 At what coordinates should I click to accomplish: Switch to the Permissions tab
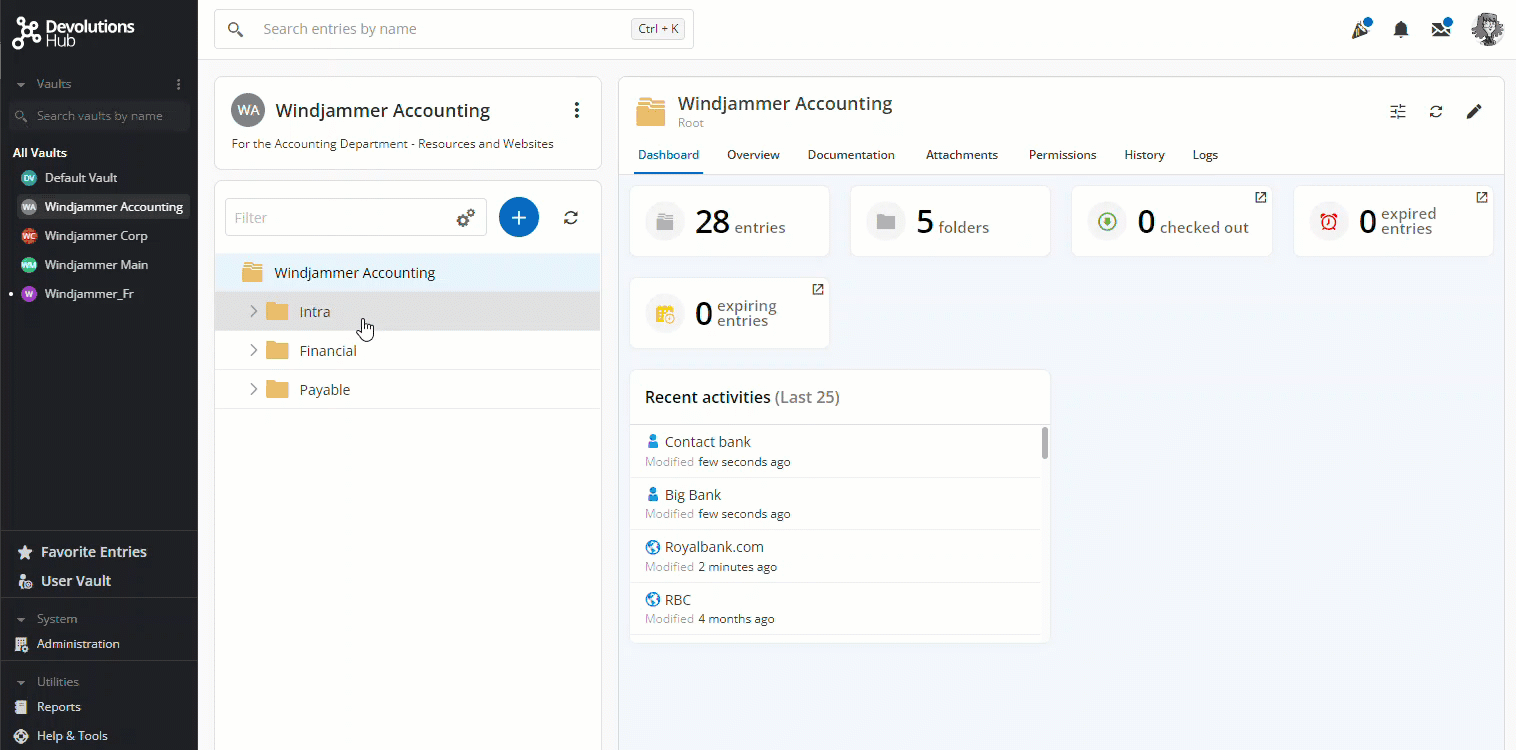click(1062, 155)
